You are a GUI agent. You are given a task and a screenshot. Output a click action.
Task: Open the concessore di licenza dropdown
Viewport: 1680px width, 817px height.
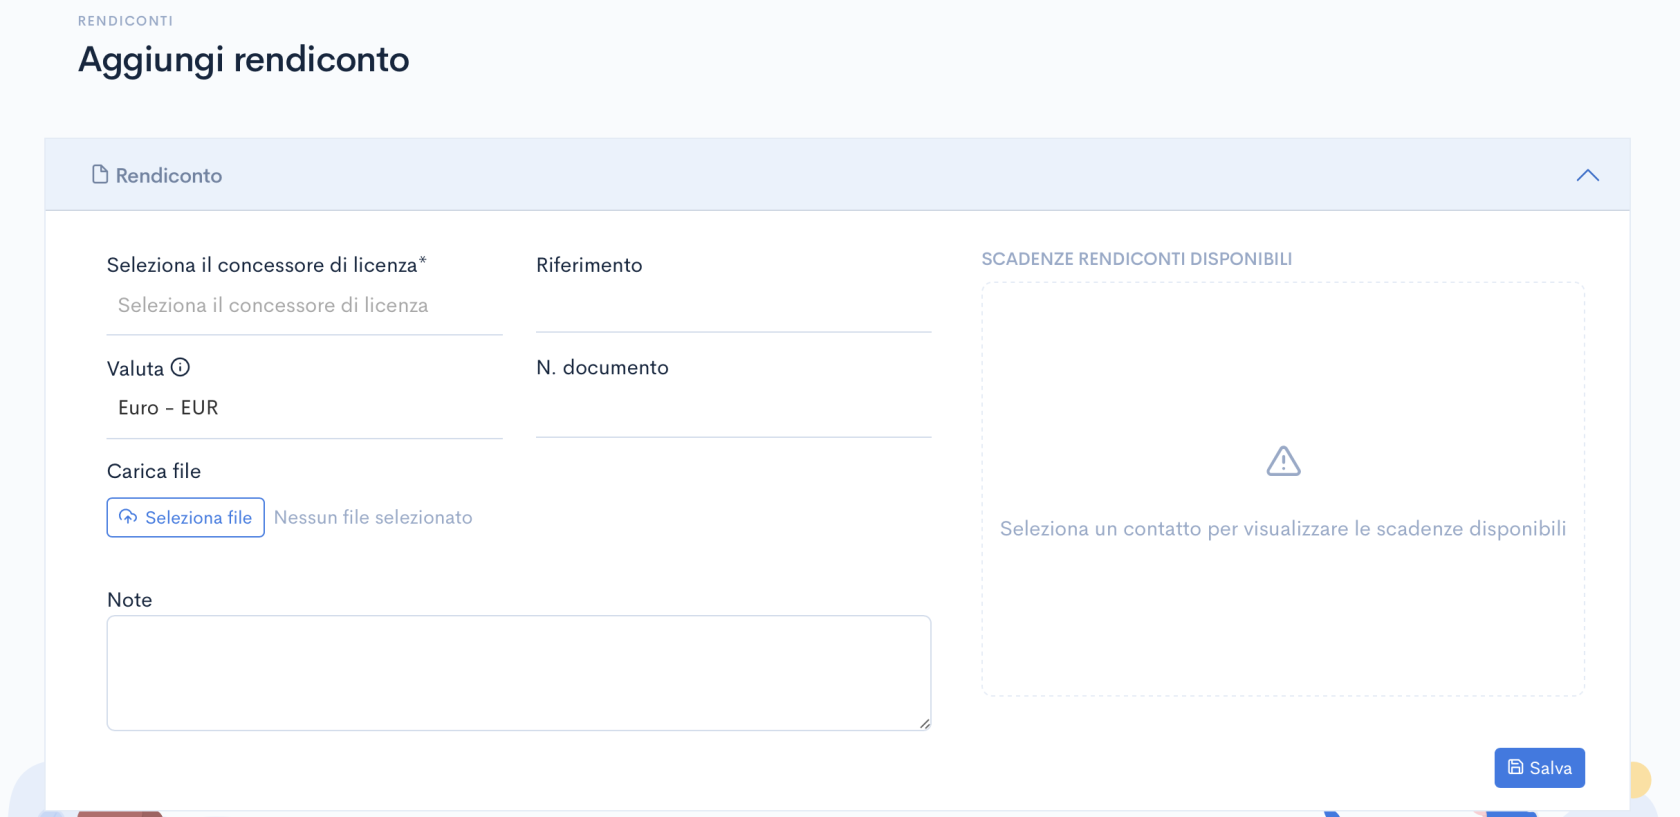pos(304,306)
